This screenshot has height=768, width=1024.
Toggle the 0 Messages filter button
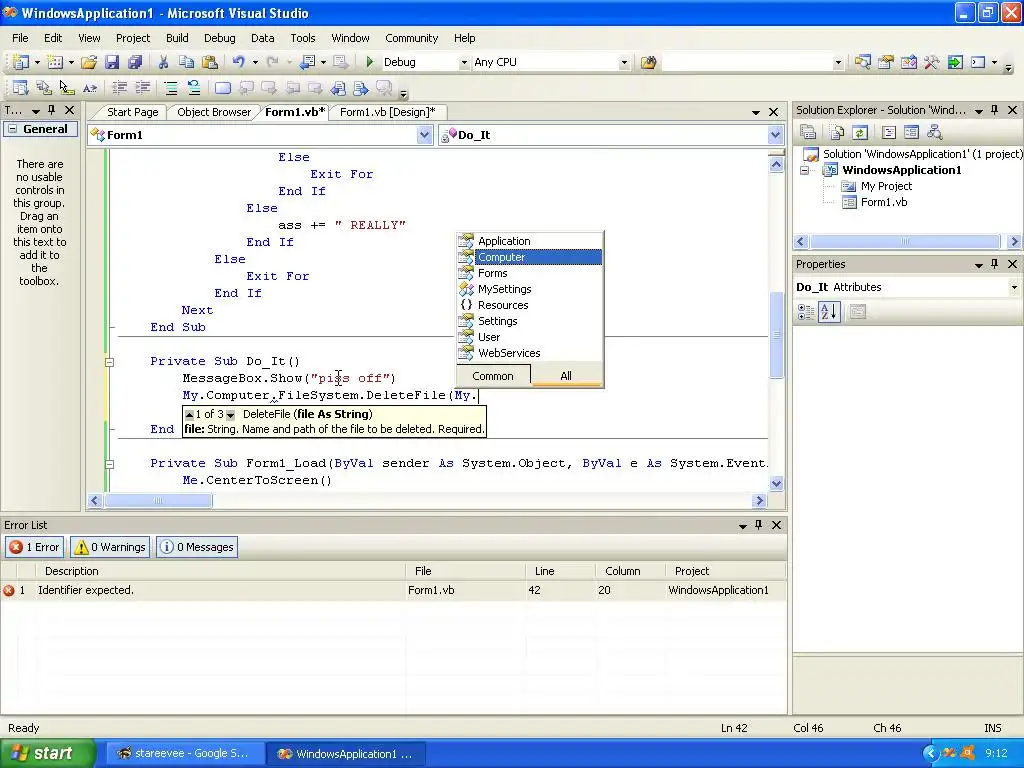pyautogui.click(x=197, y=547)
